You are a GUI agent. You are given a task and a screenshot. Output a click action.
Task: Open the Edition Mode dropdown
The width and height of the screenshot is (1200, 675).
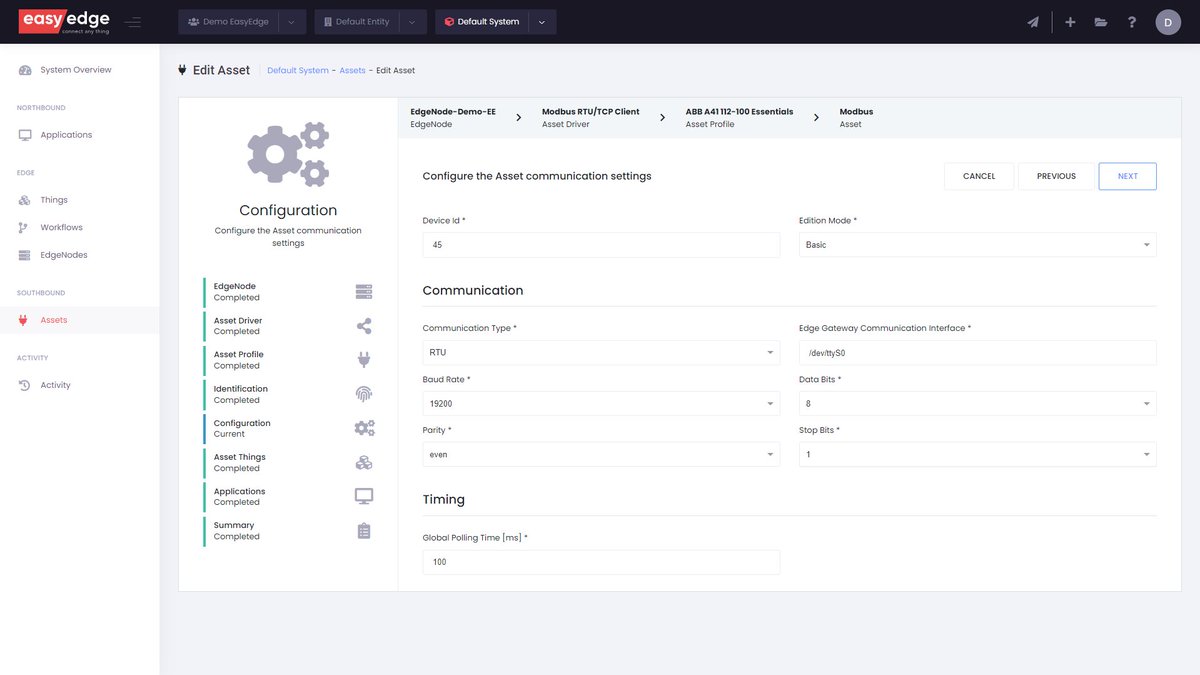[x=976, y=243]
